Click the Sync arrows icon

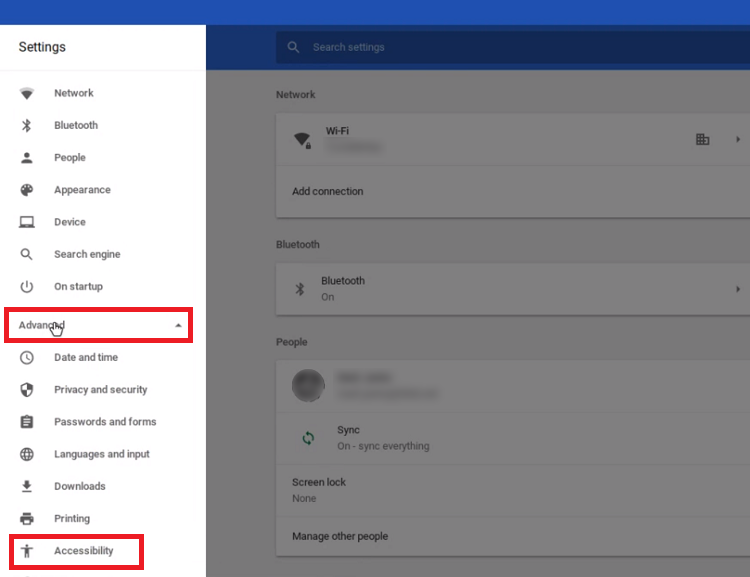(309, 438)
